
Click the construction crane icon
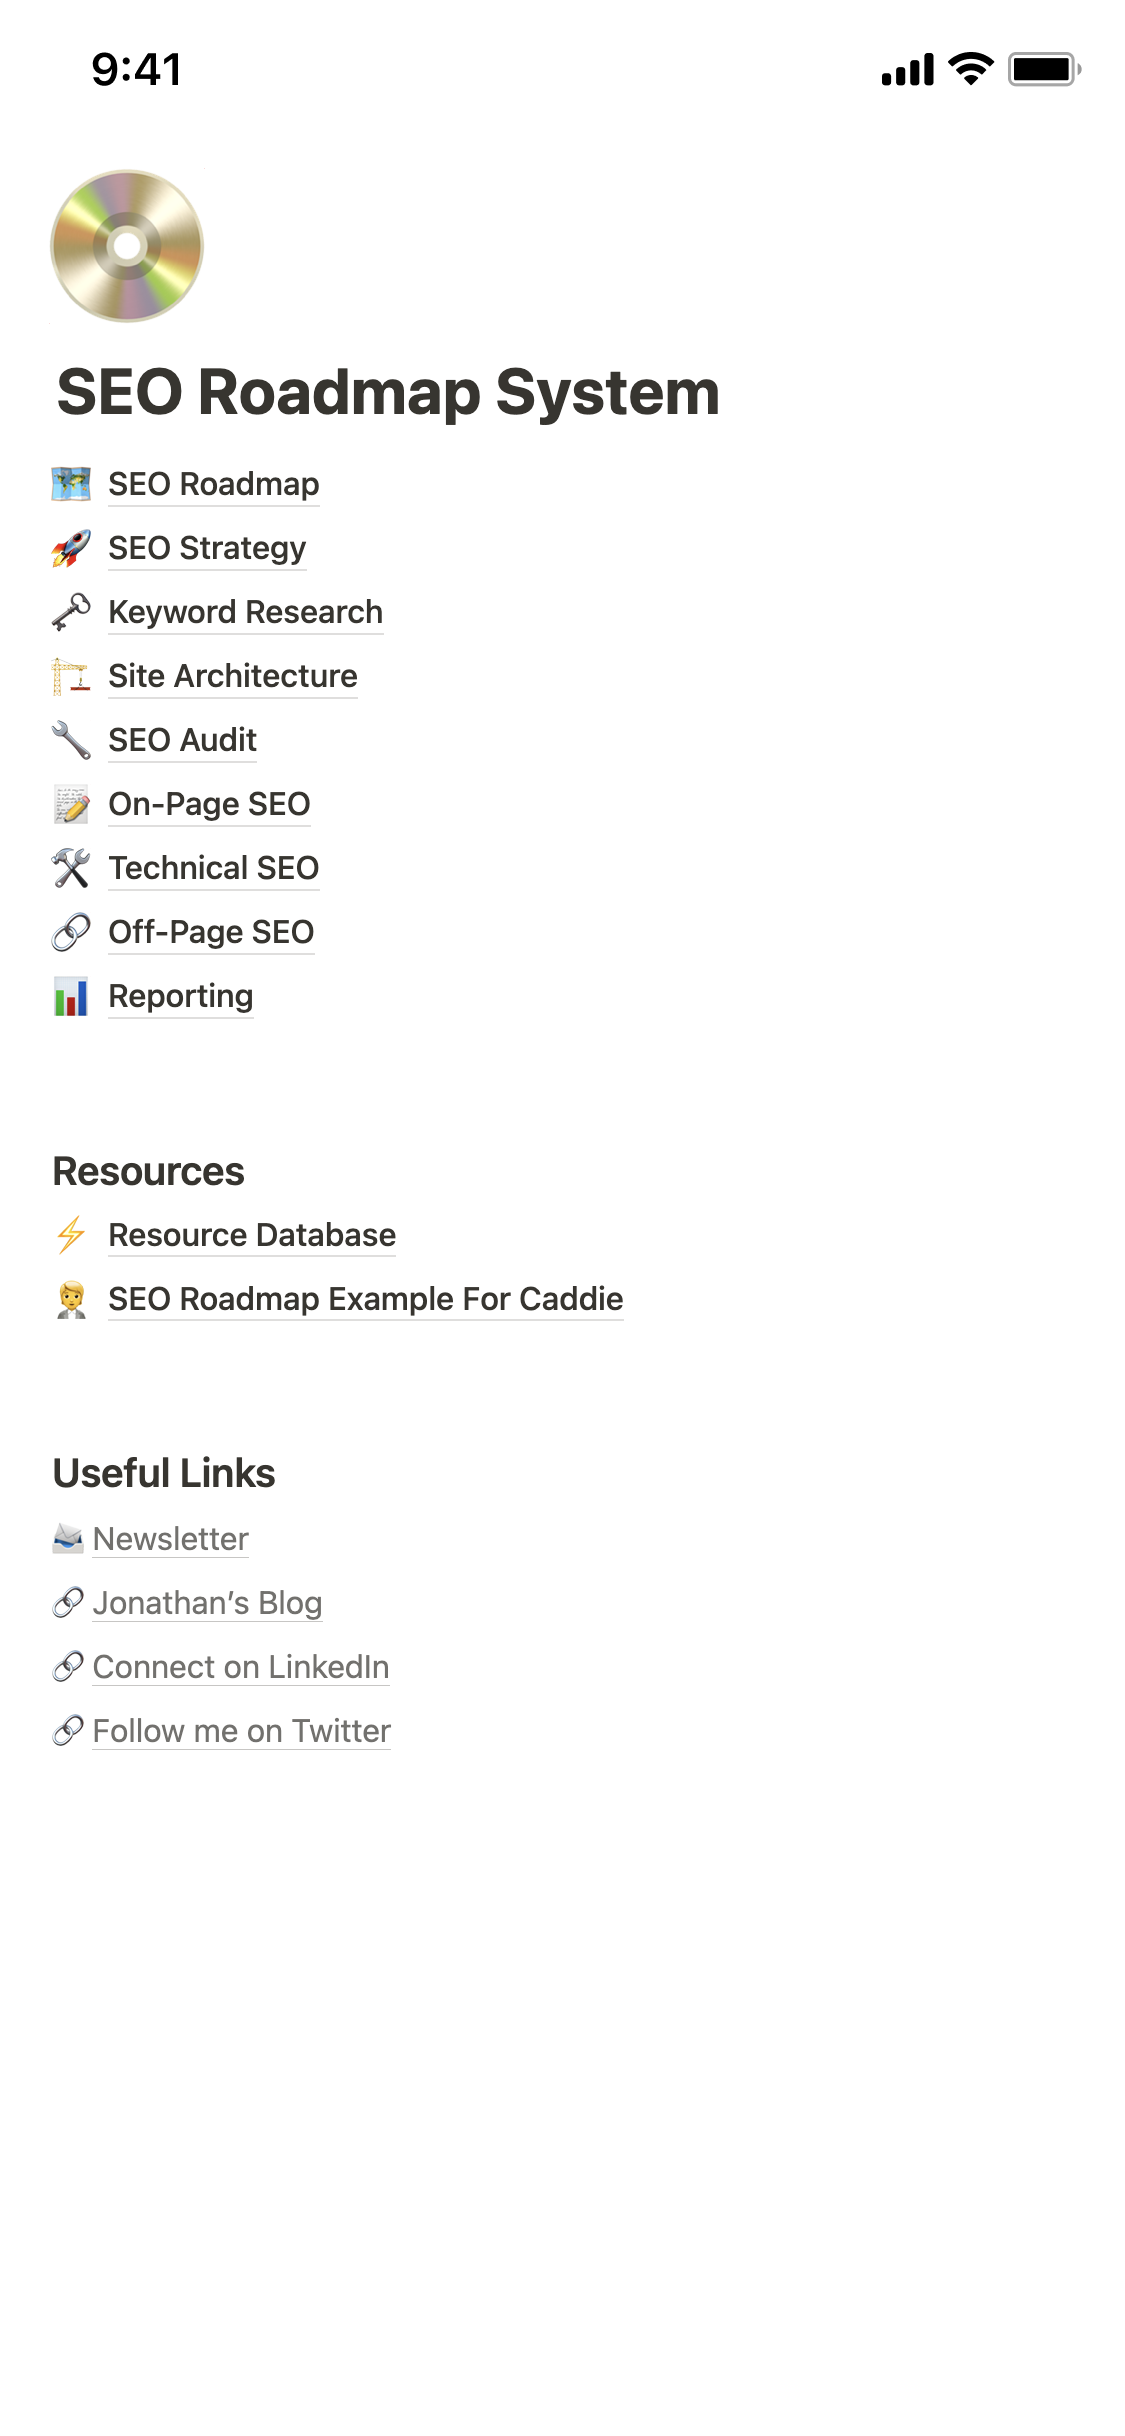click(71, 676)
